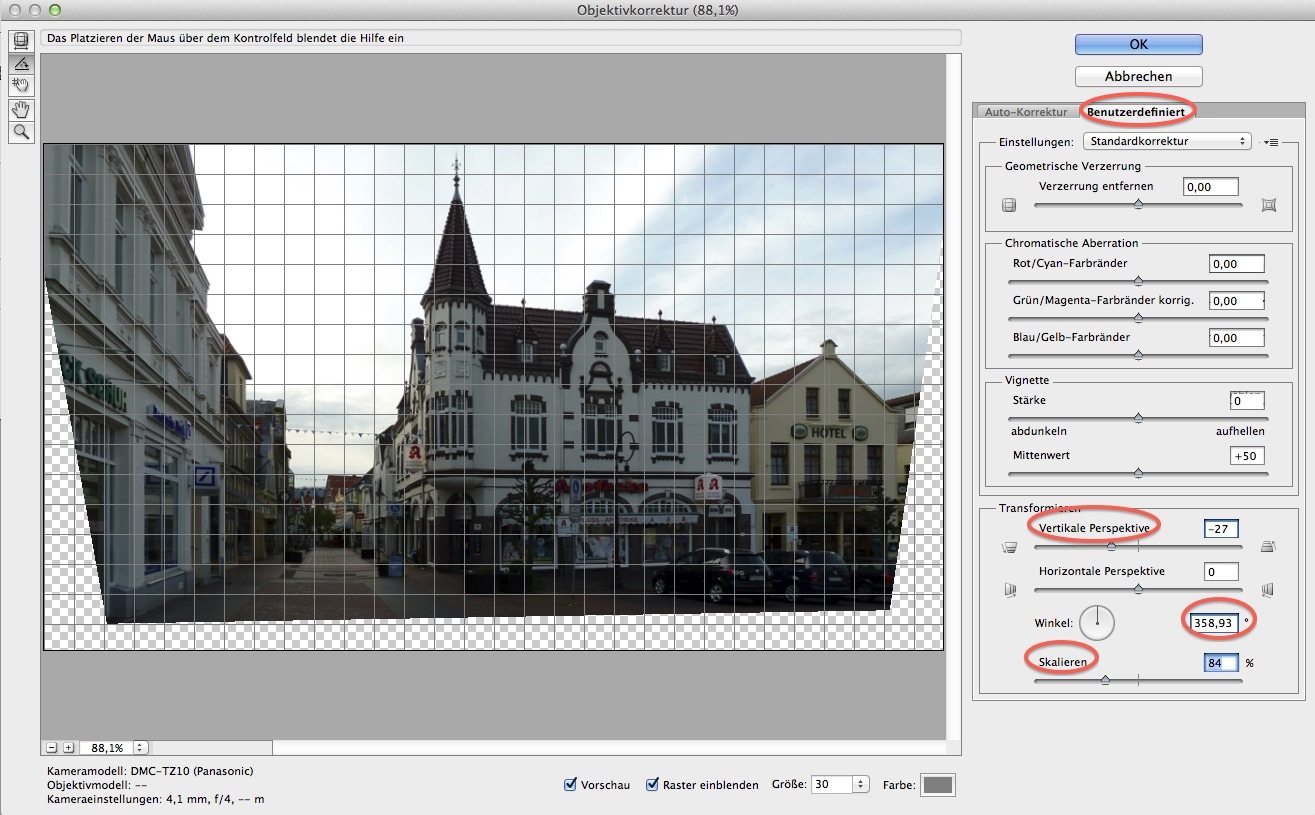This screenshot has width=1315, height=815.
Task: Open the zoom percentage dropdown
Action: pos(140,747)
